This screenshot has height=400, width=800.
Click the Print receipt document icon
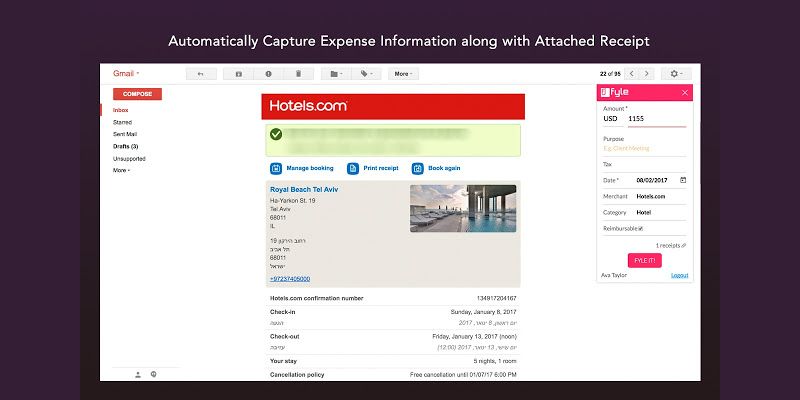[353, 168]
